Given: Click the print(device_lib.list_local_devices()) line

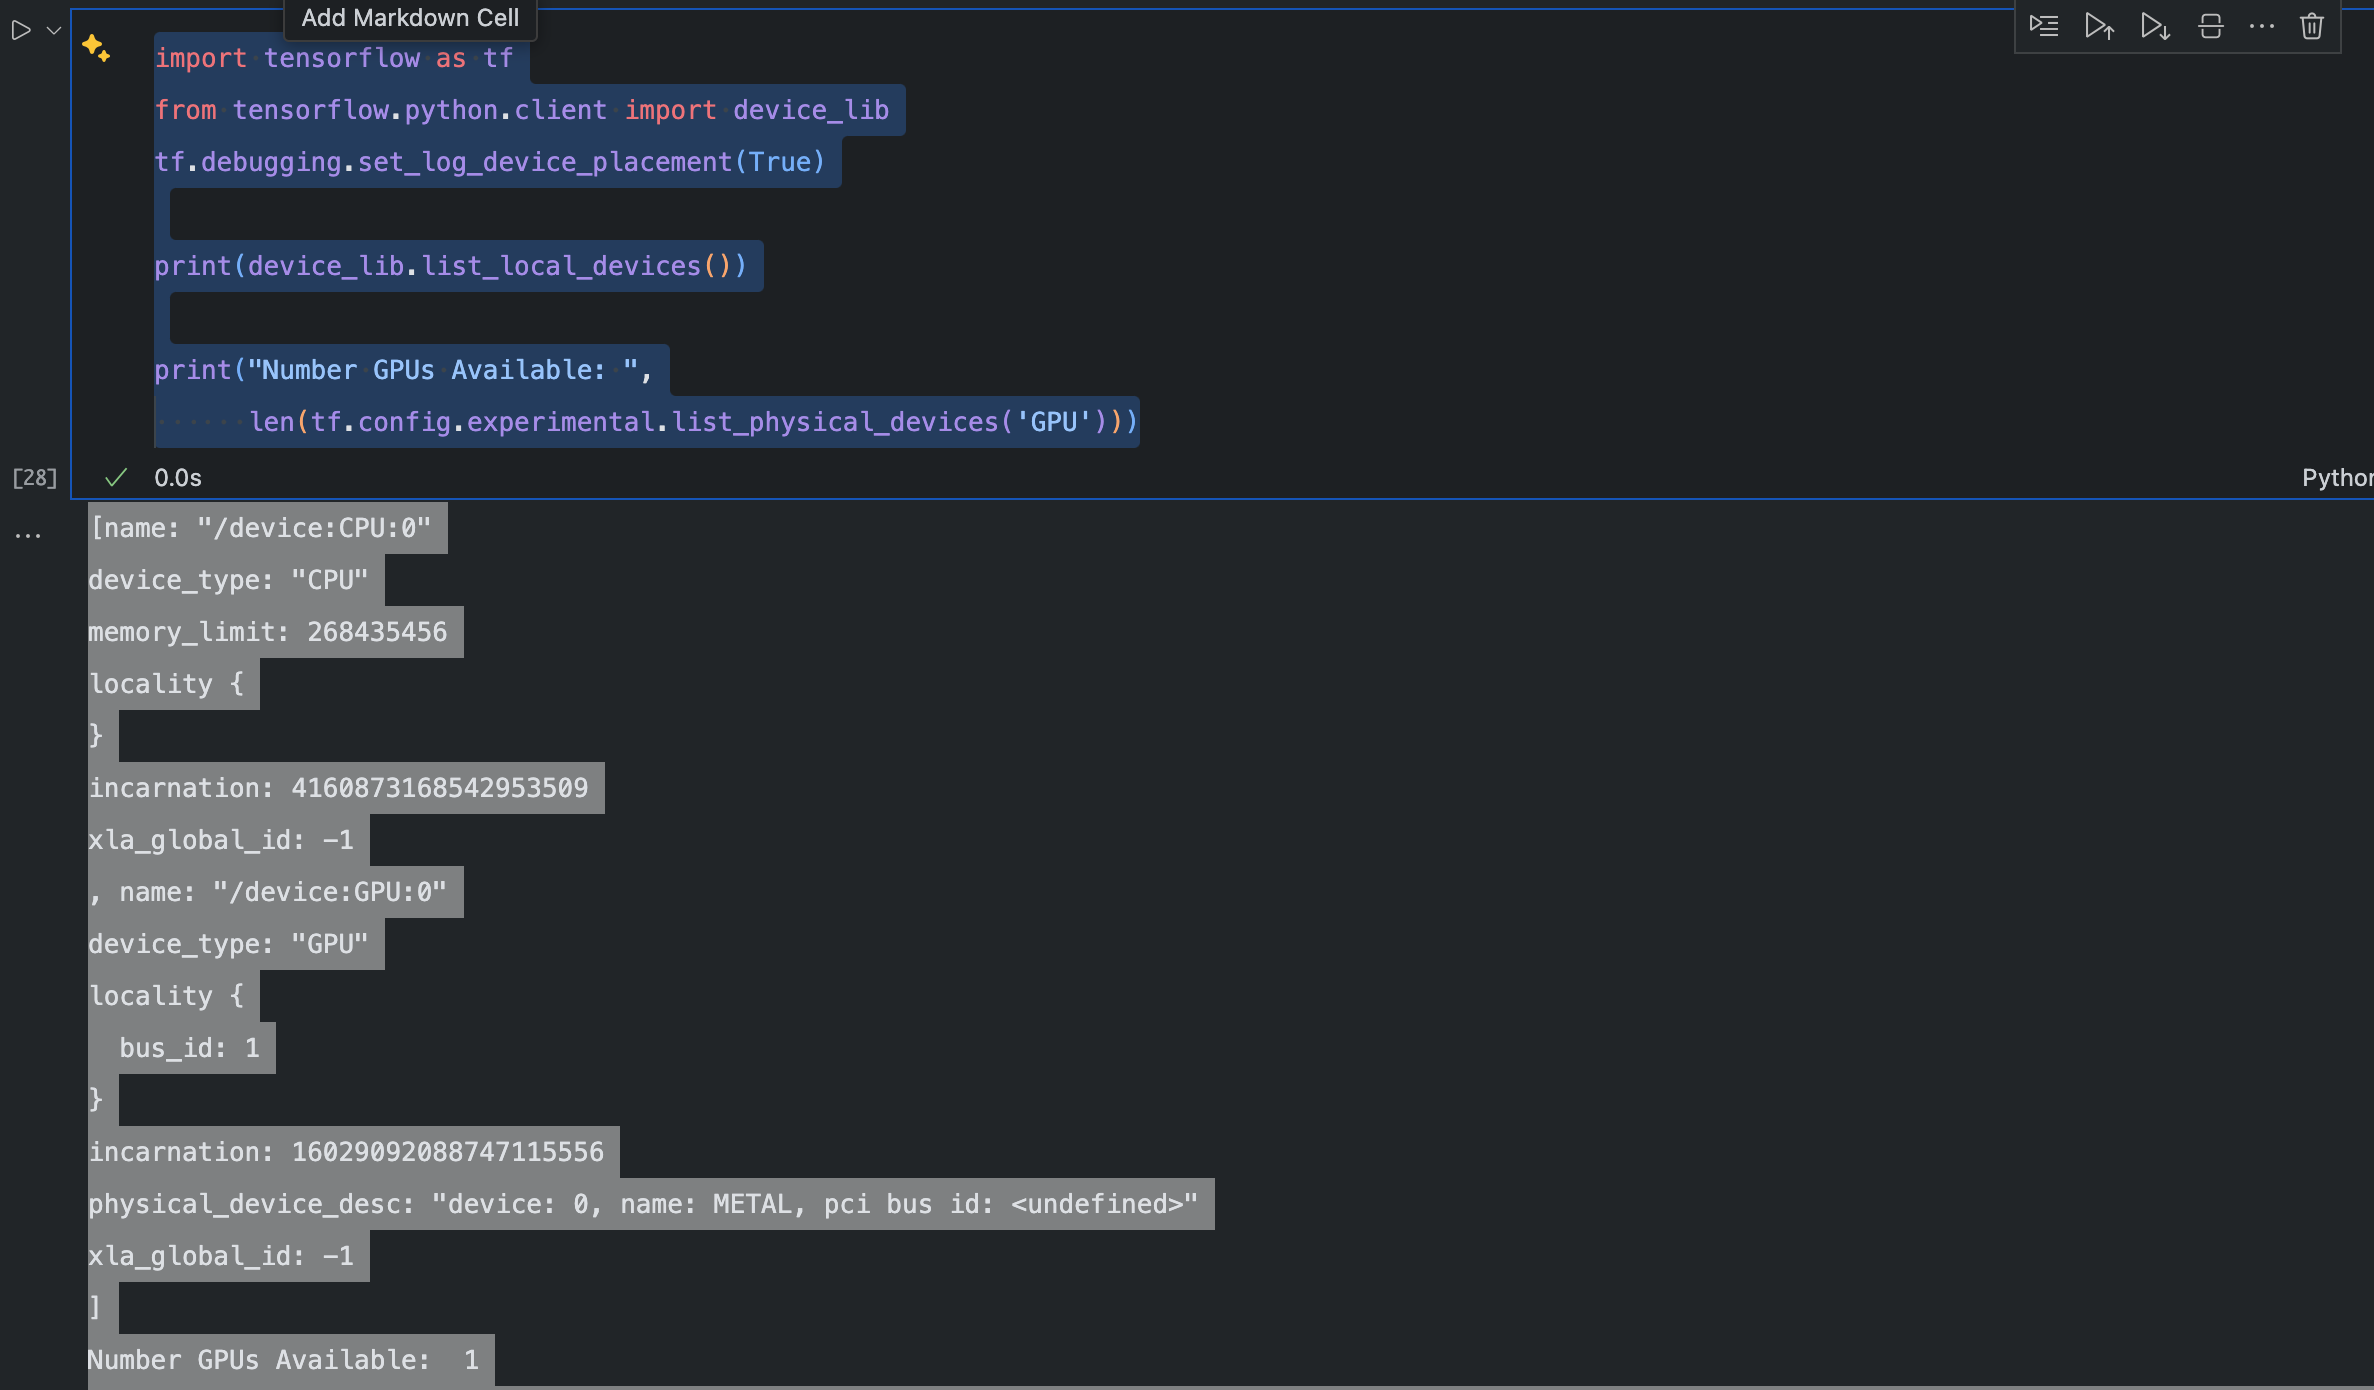Looking at the screenshot, I should pyautogui.click(x=451, y=266).
